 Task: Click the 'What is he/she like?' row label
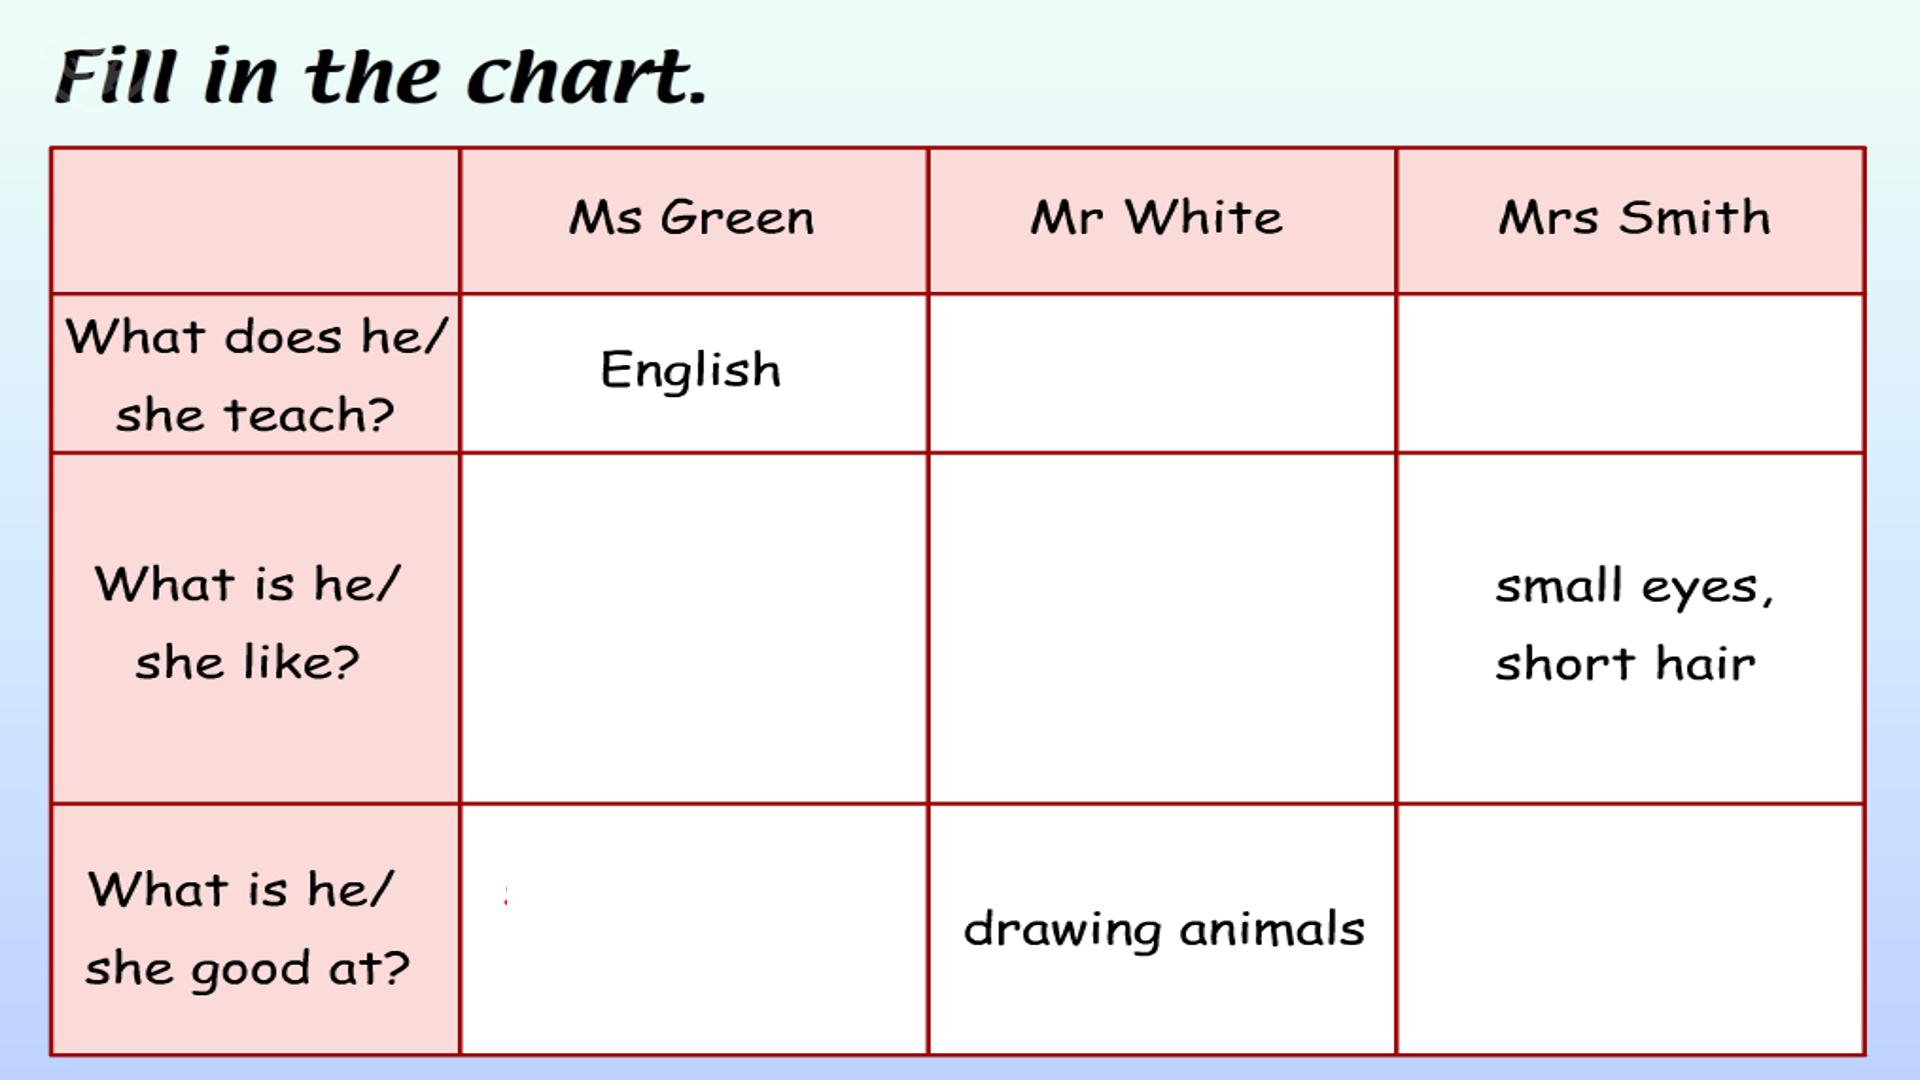256,628
